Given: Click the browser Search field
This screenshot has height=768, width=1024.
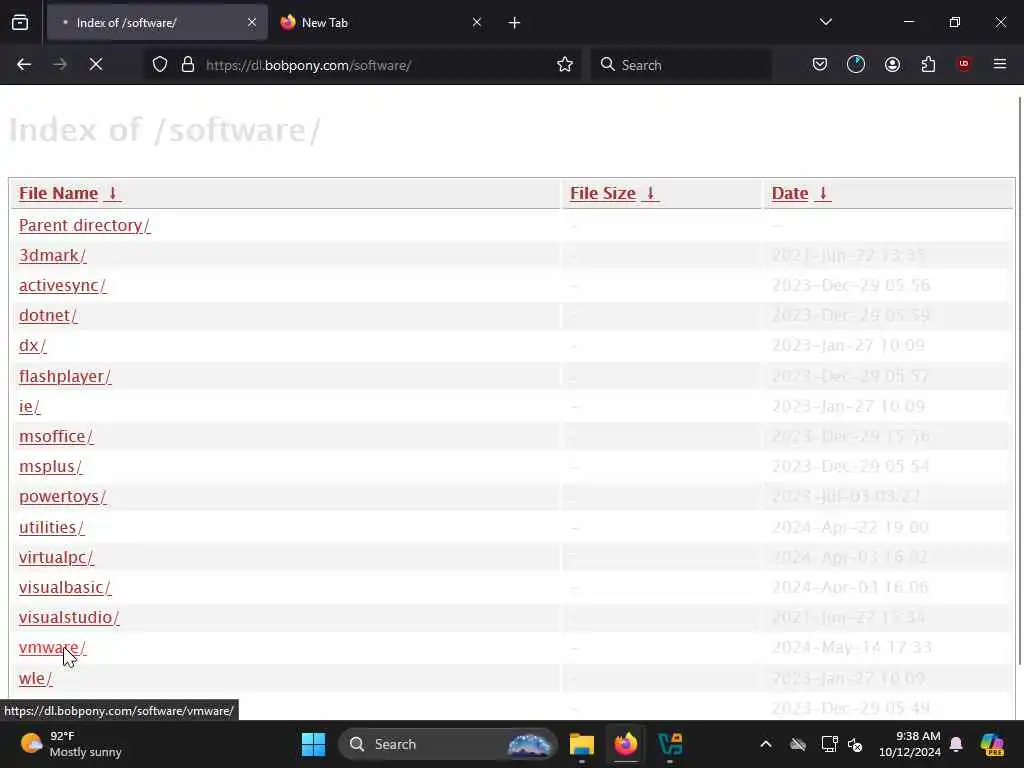Looking at the screenshot, I should pos(681,65).
